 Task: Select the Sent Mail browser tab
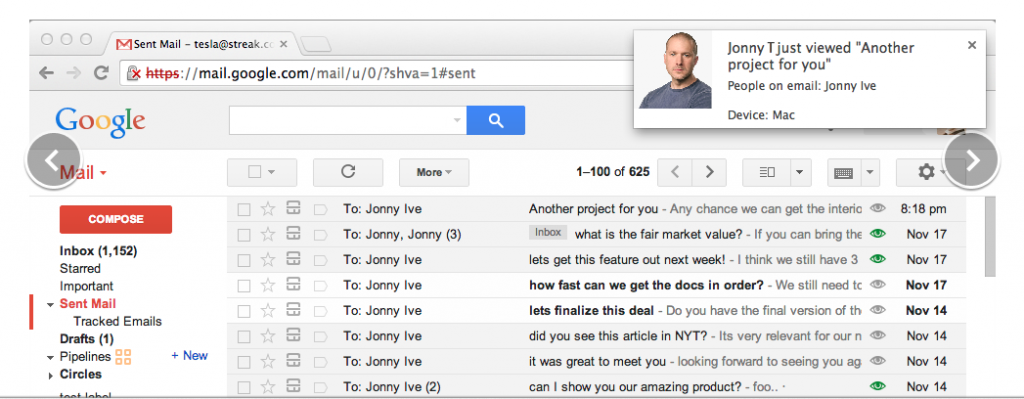pos(201,44)
